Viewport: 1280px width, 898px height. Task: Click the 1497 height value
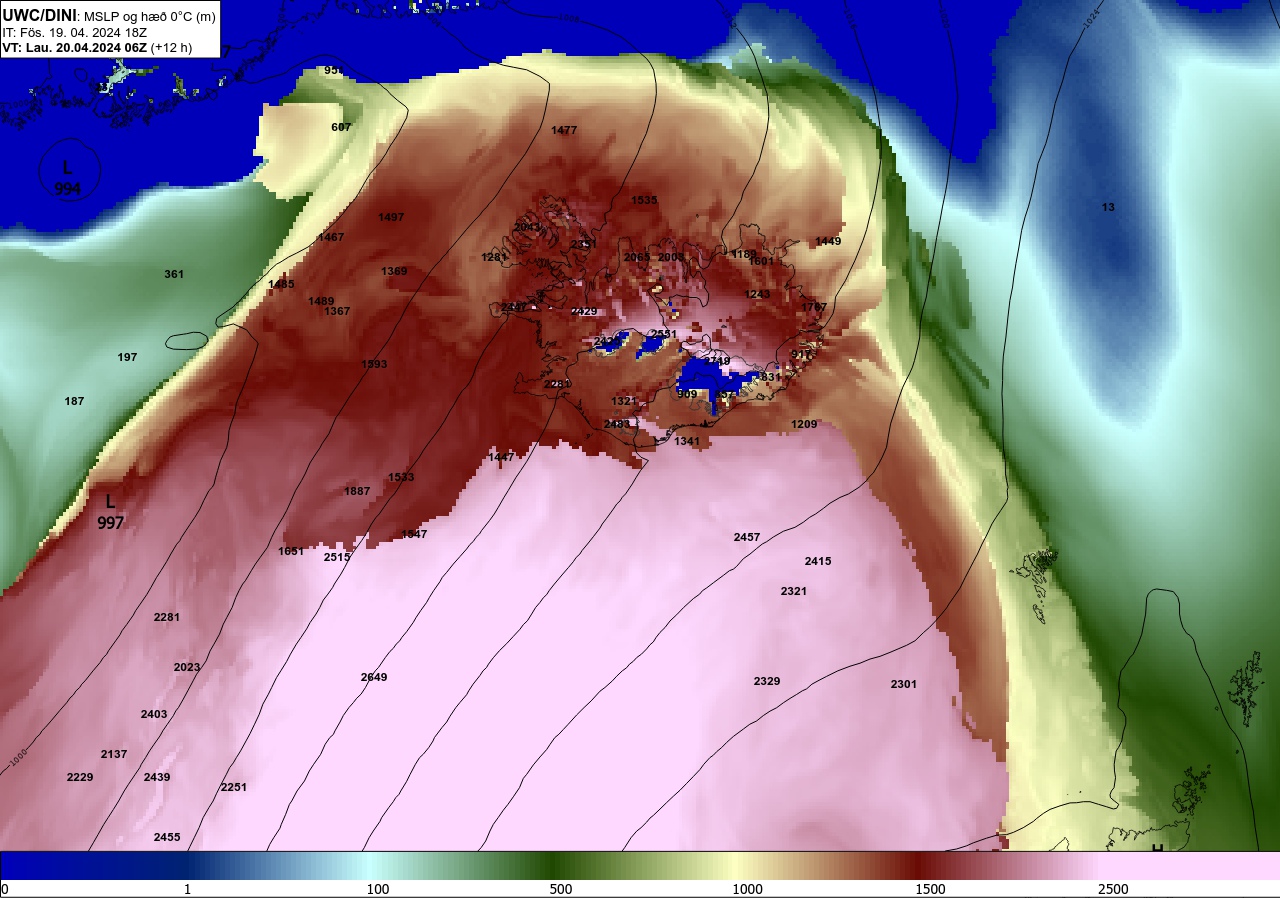click(391, 217)
